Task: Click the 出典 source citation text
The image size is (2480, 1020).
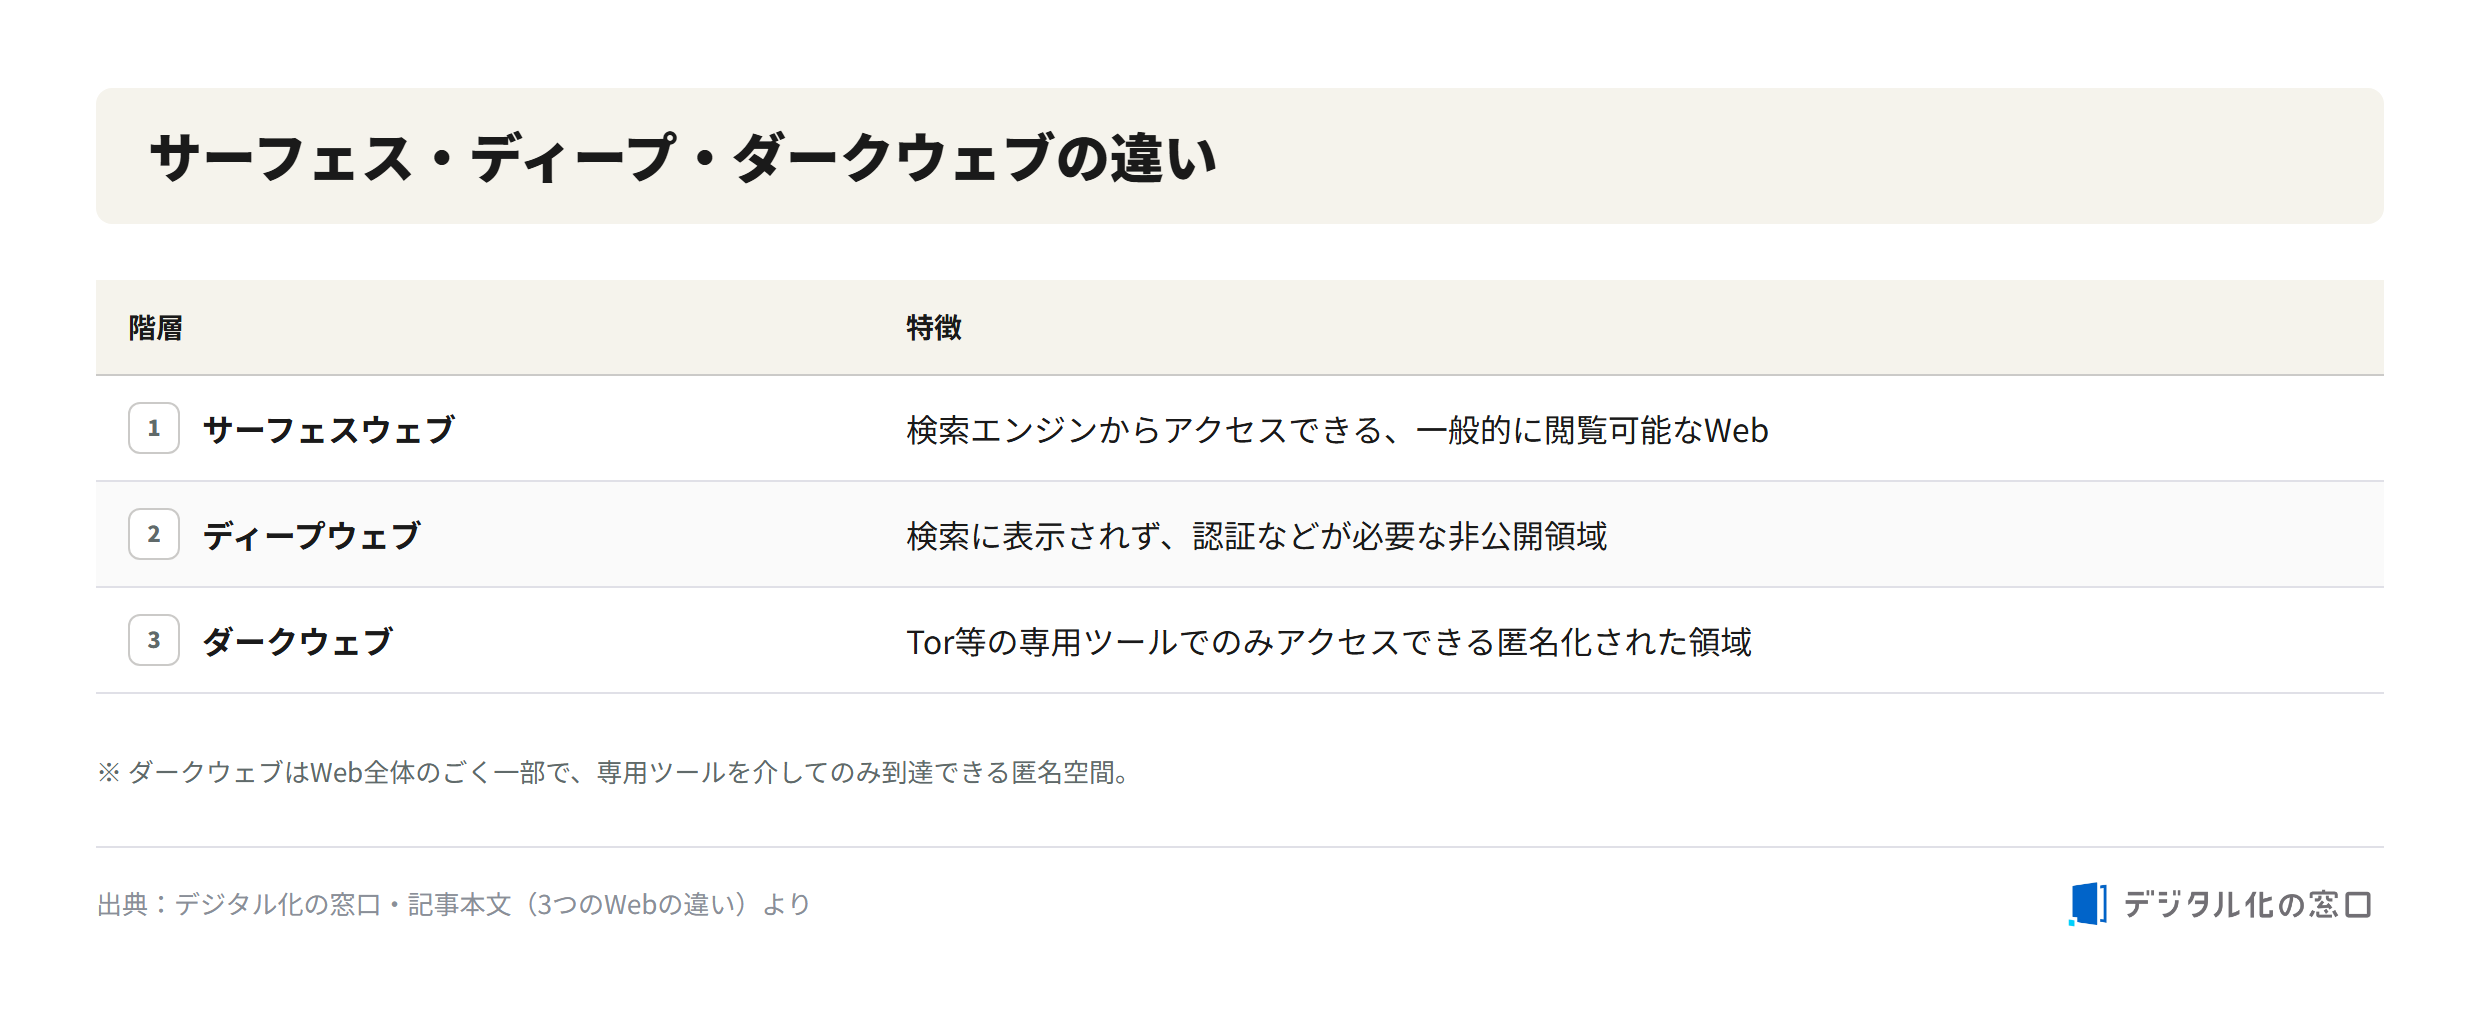Action: click(453, 904)
